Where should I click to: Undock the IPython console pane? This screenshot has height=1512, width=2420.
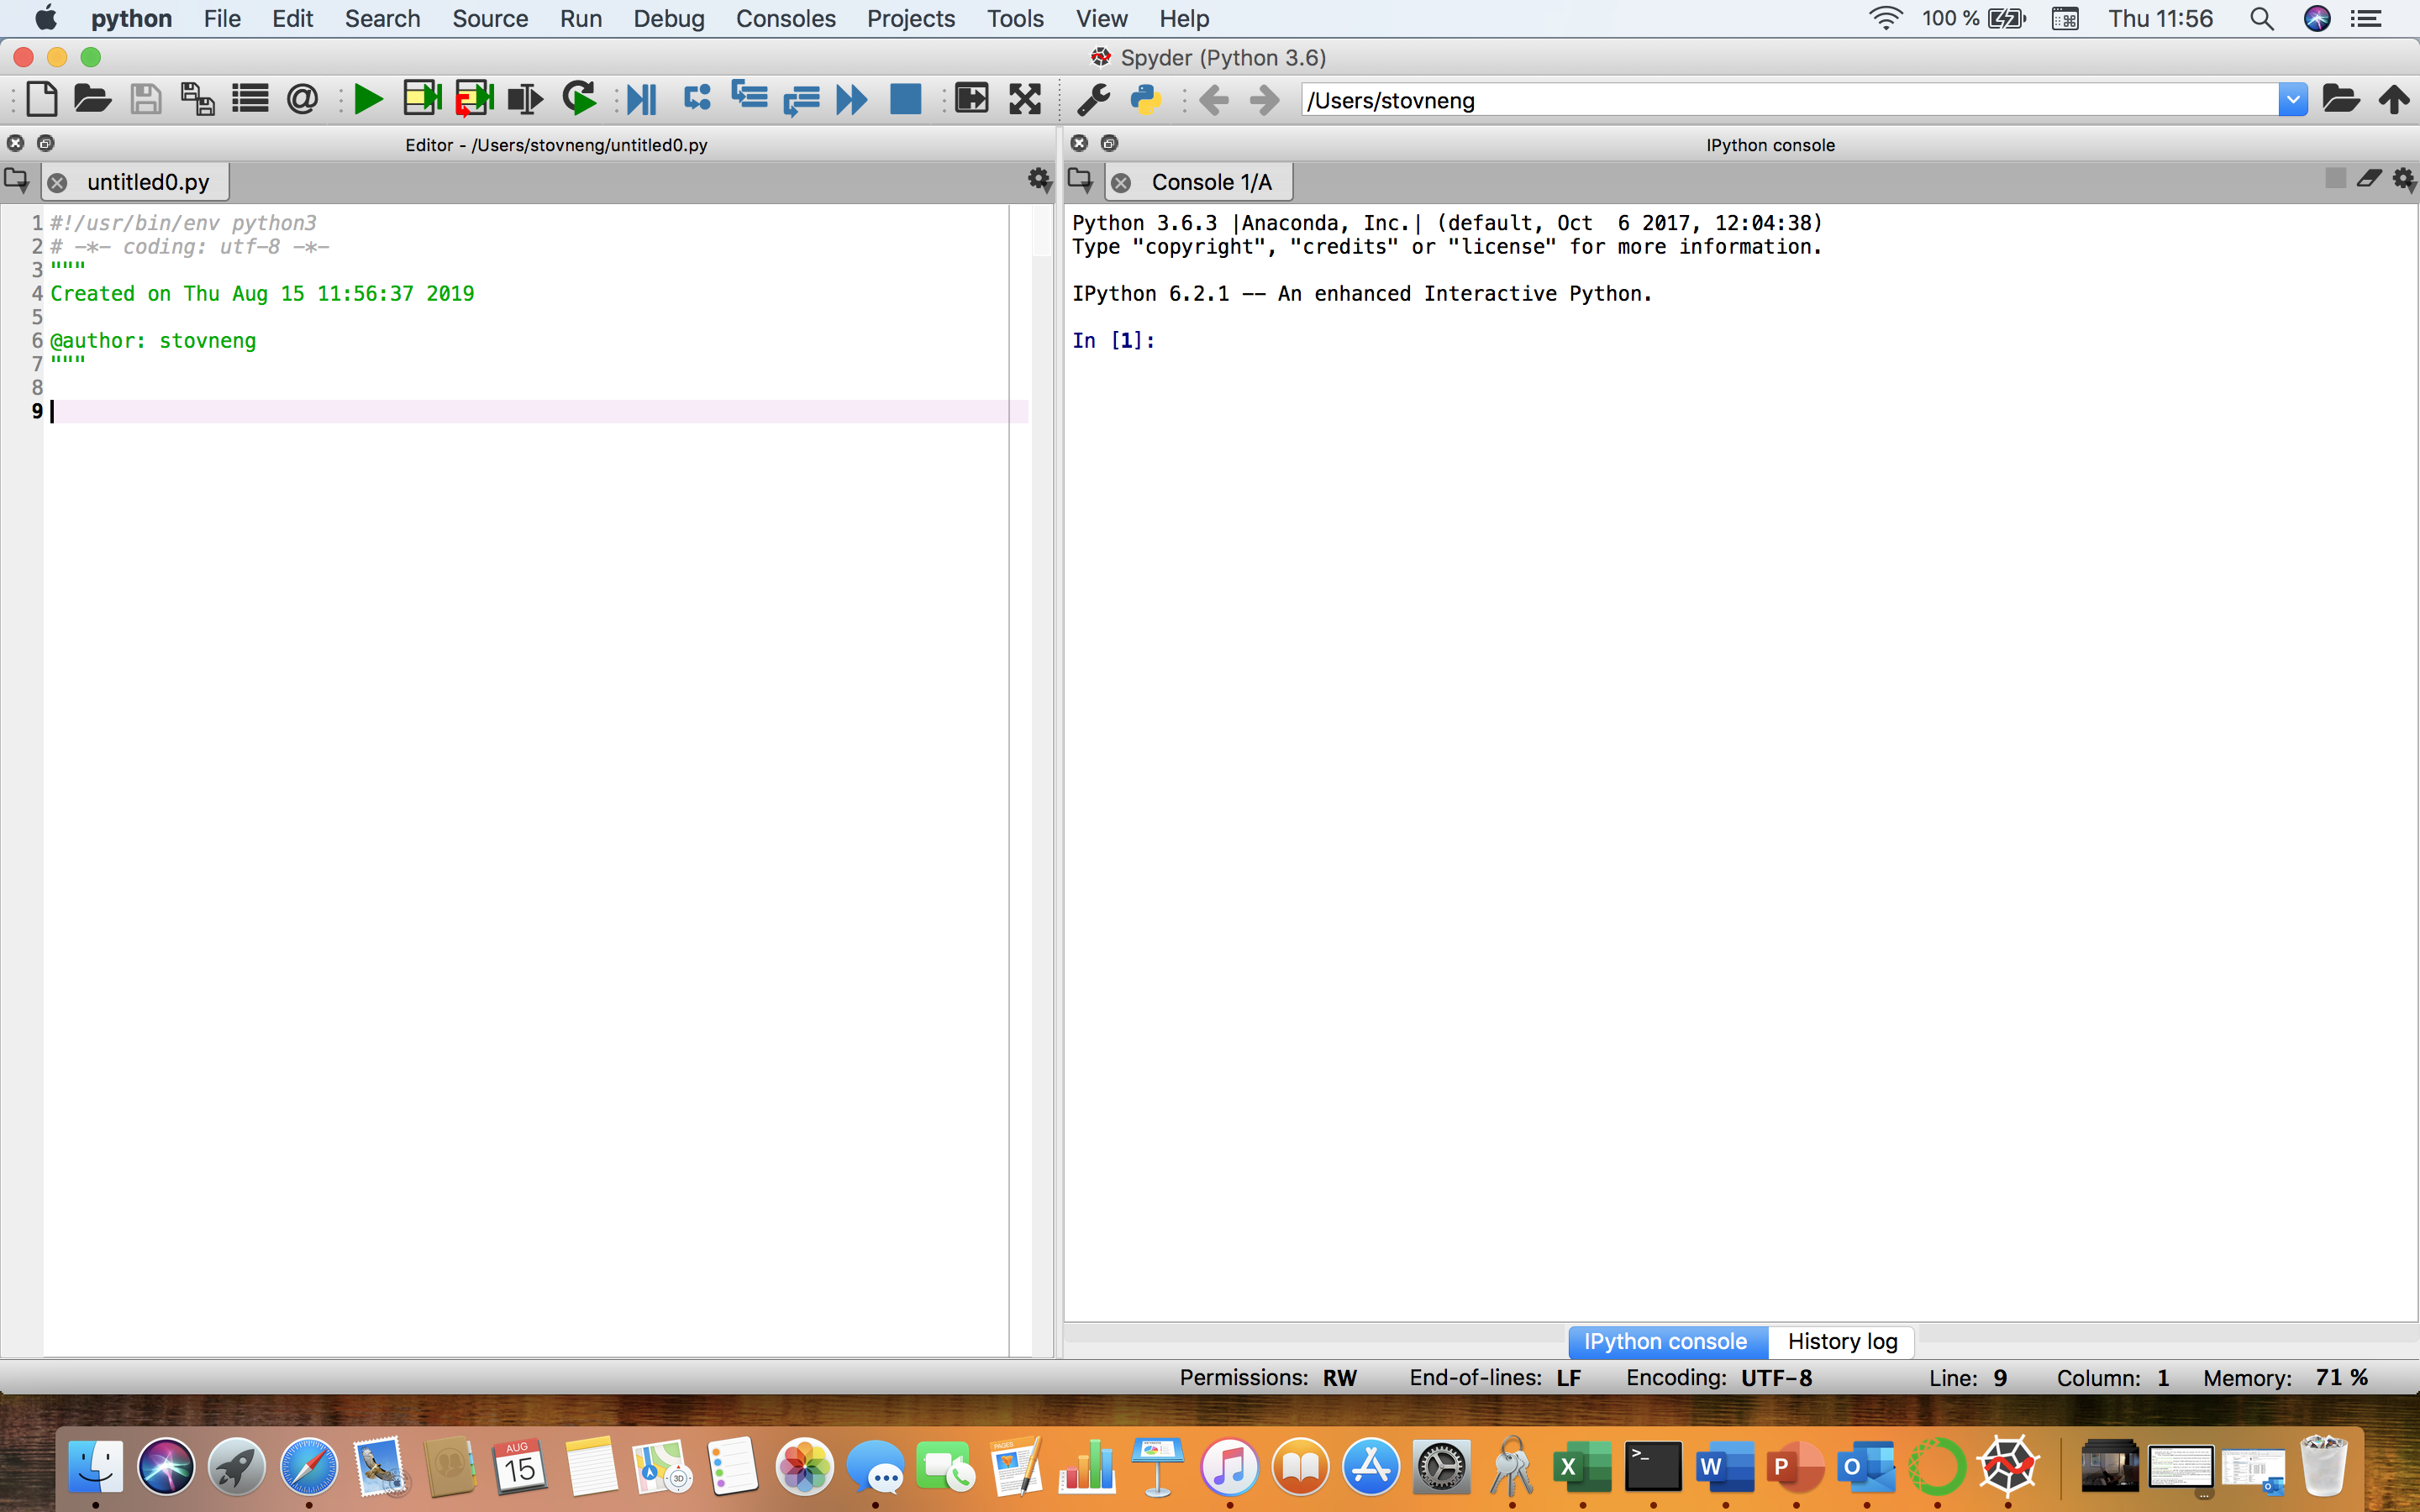(1109, 143)
